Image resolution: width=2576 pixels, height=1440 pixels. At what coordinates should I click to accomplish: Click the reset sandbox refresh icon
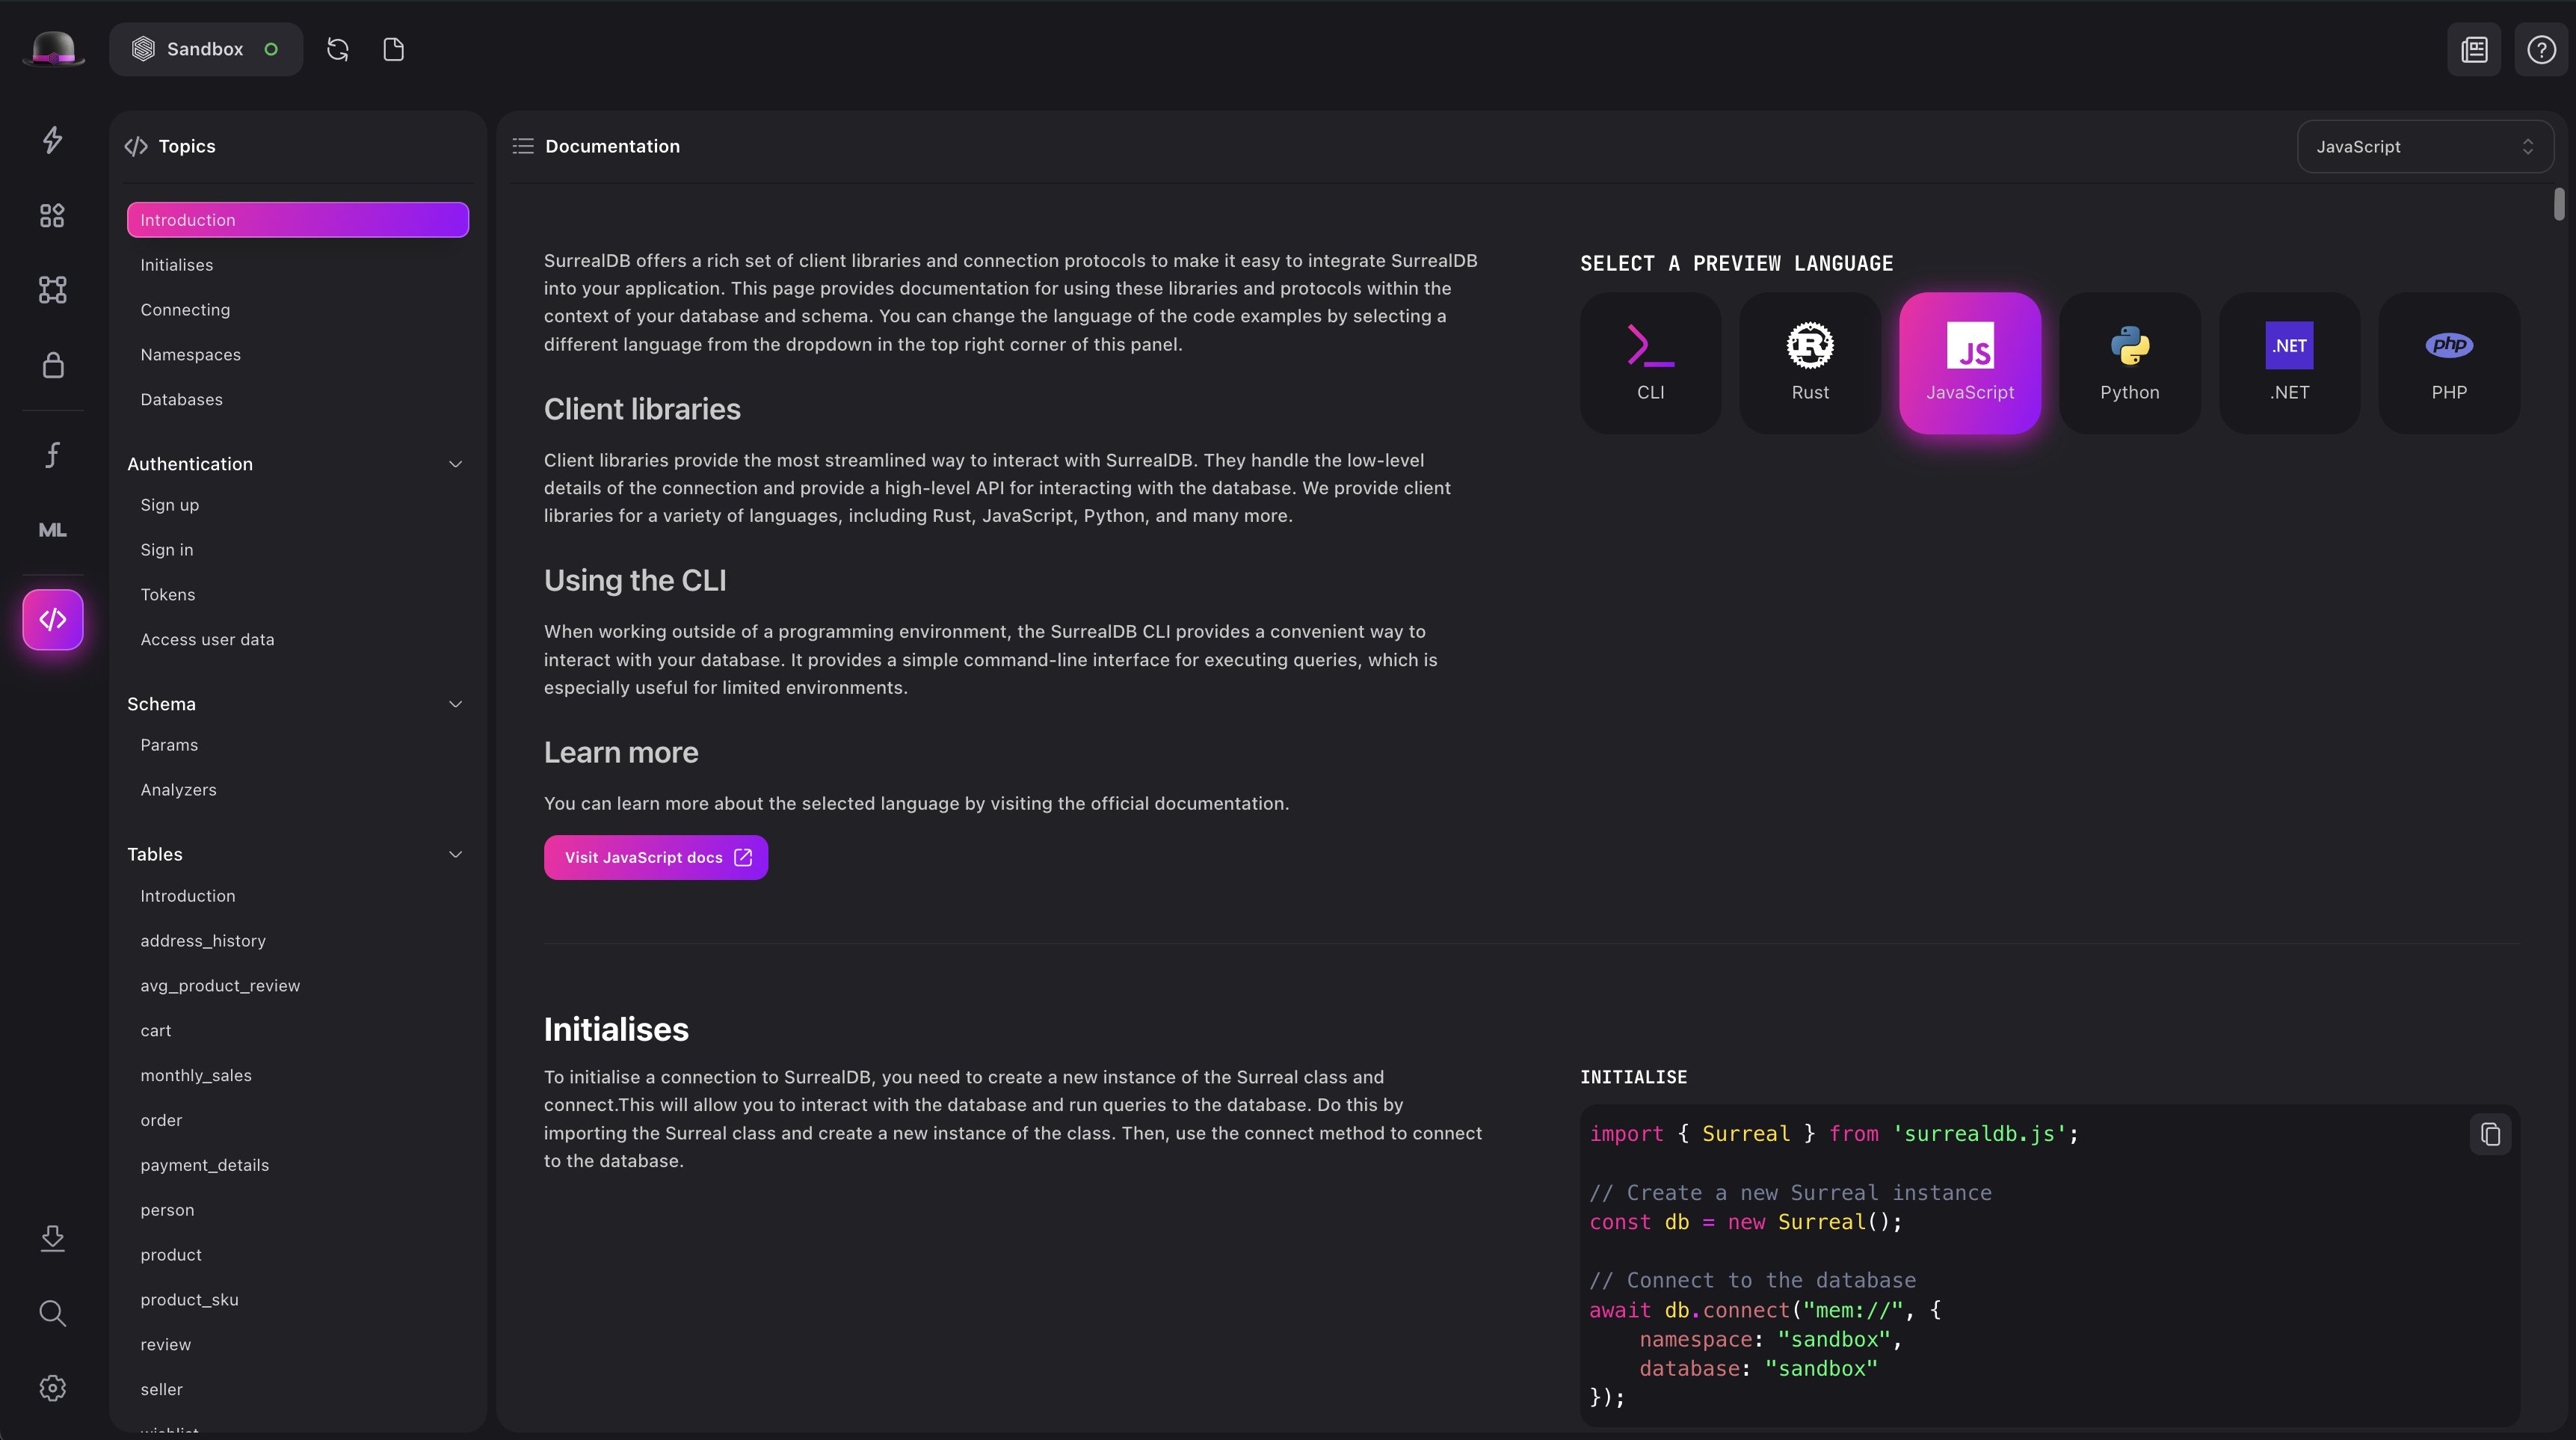tap(338, 49)
